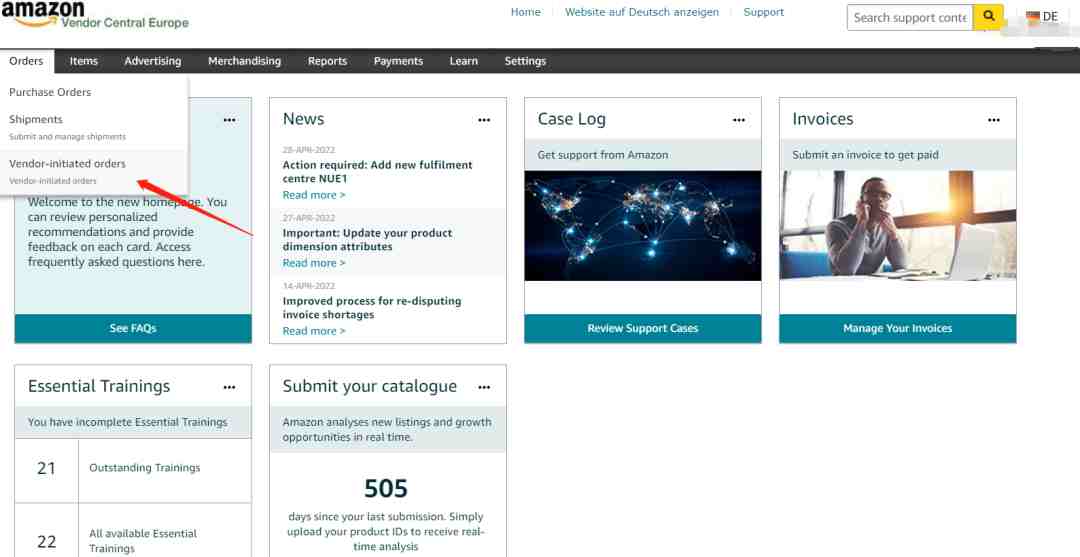1080x557 pixels.
Task: Open the Case Log card options menu
Action: [739, 120]
